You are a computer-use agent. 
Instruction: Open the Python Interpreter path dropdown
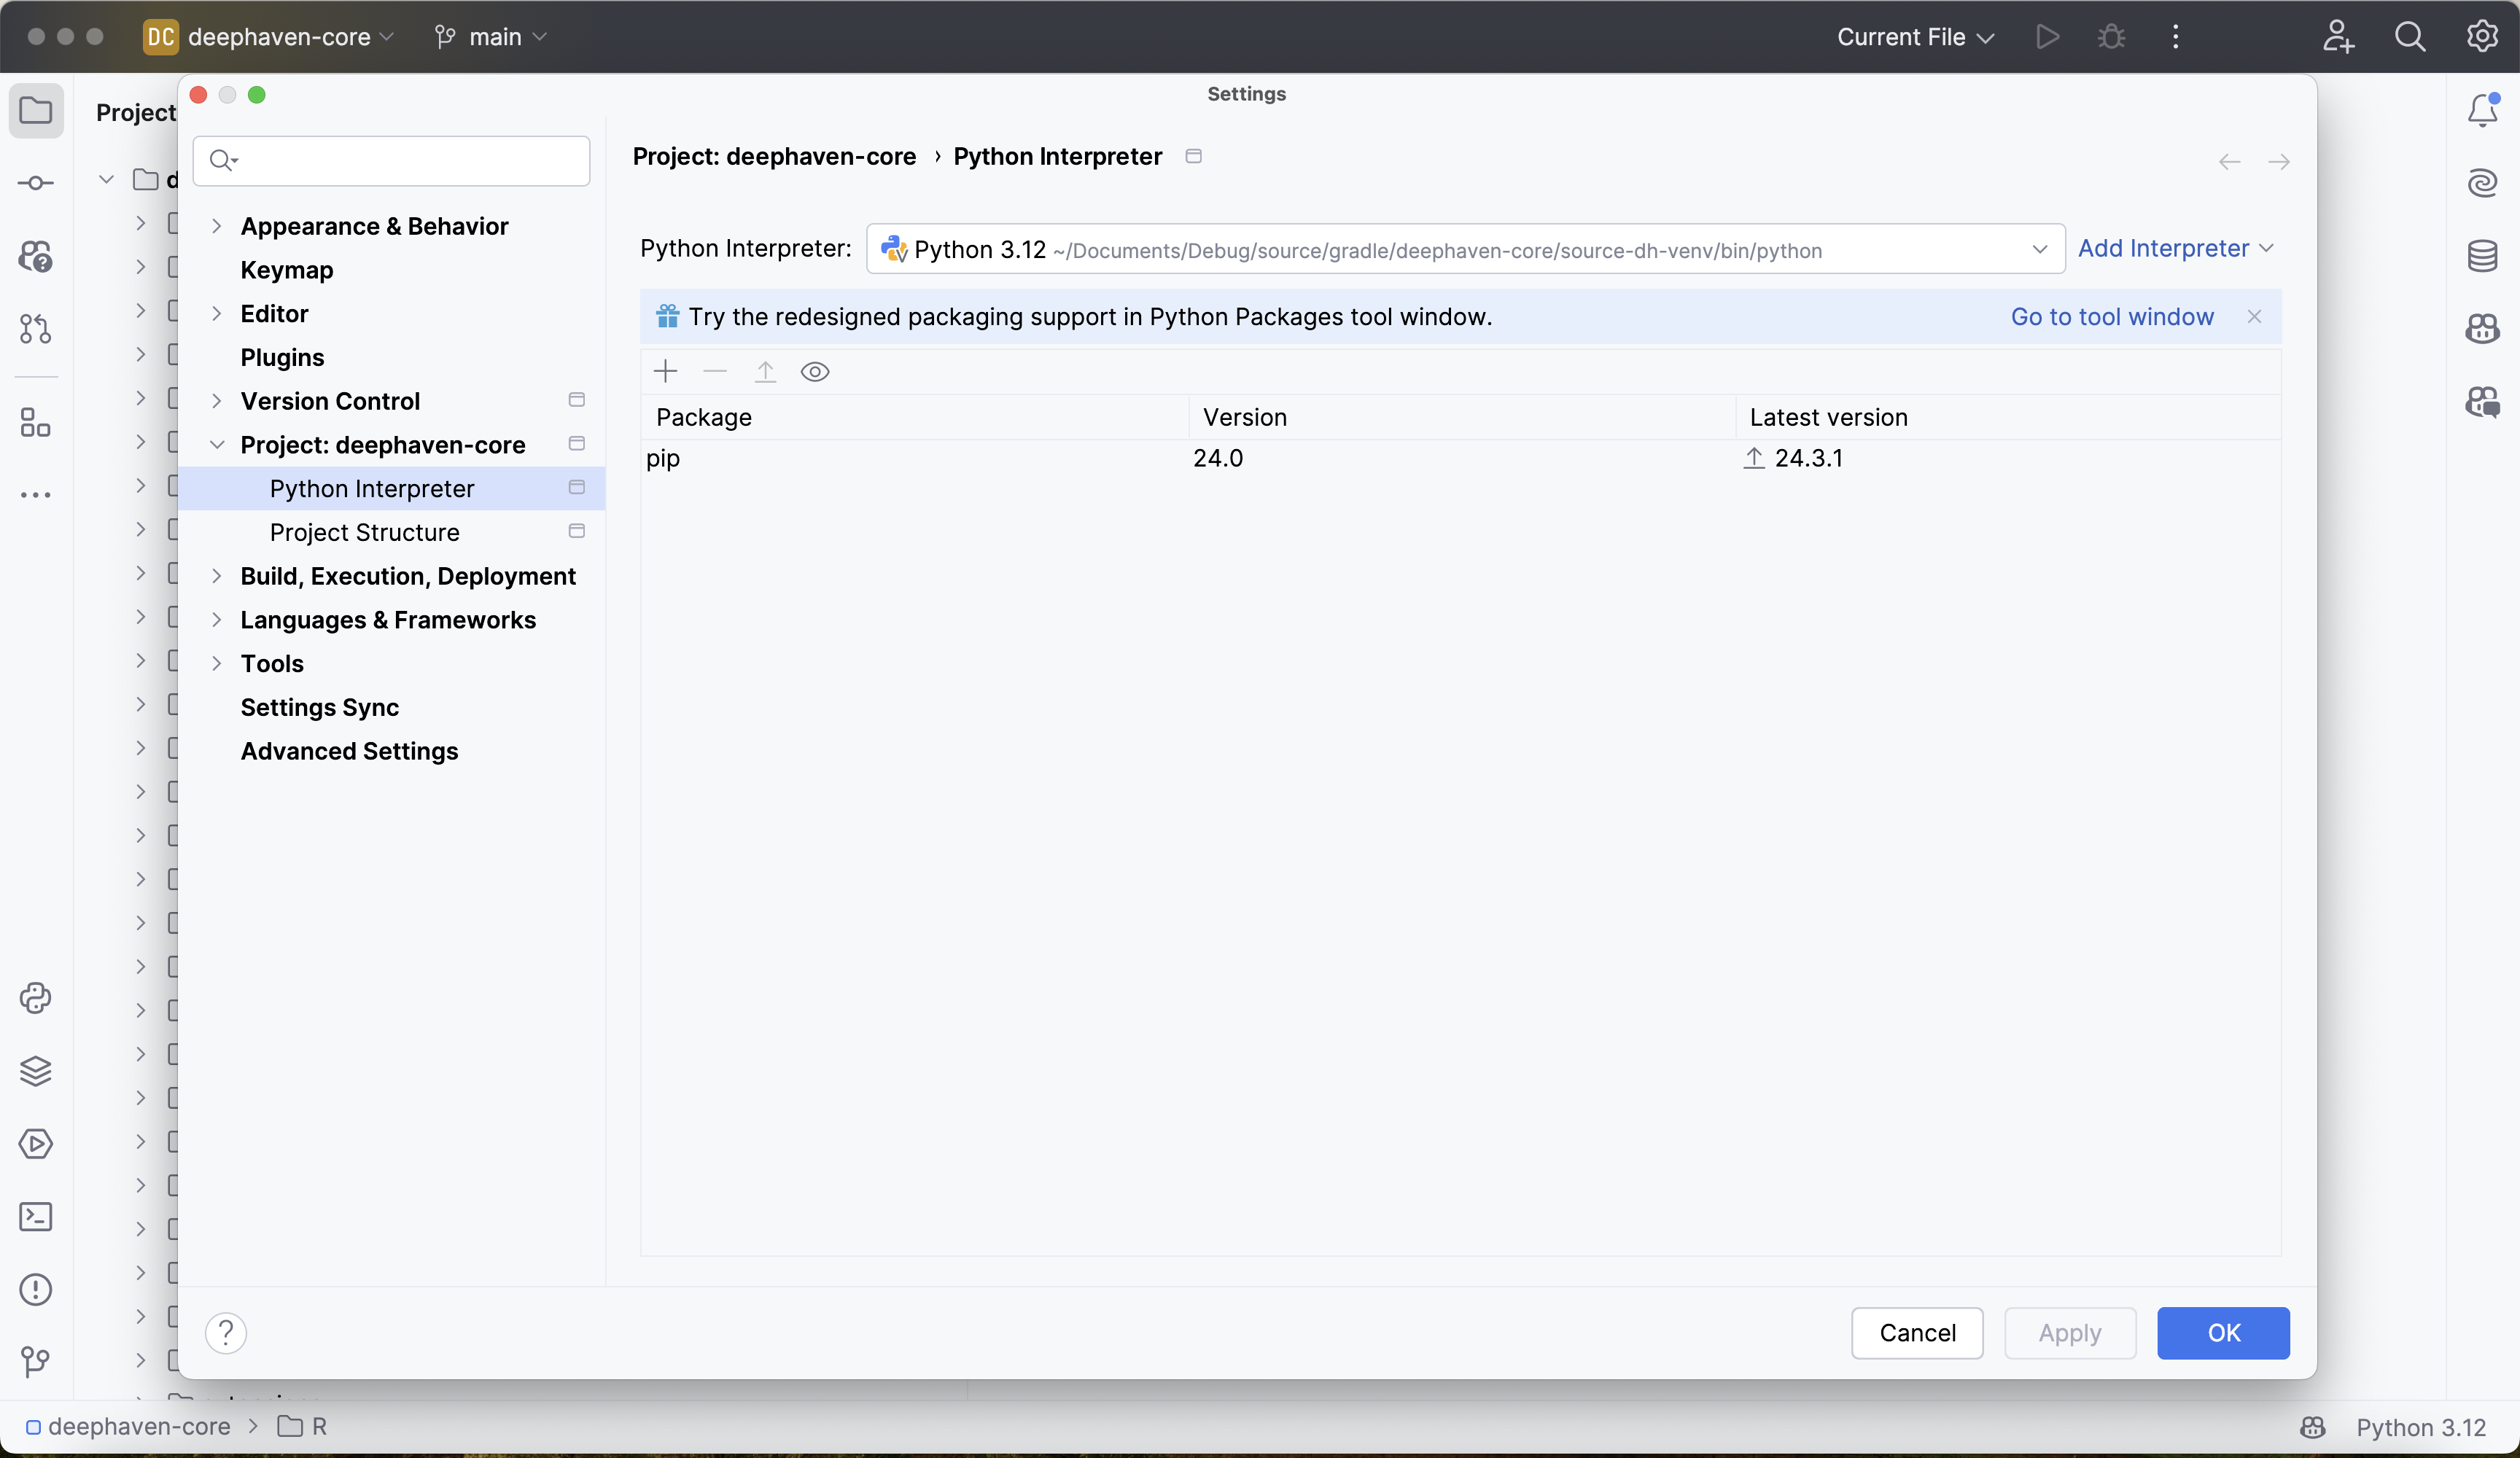click(x=2039, y=249)
